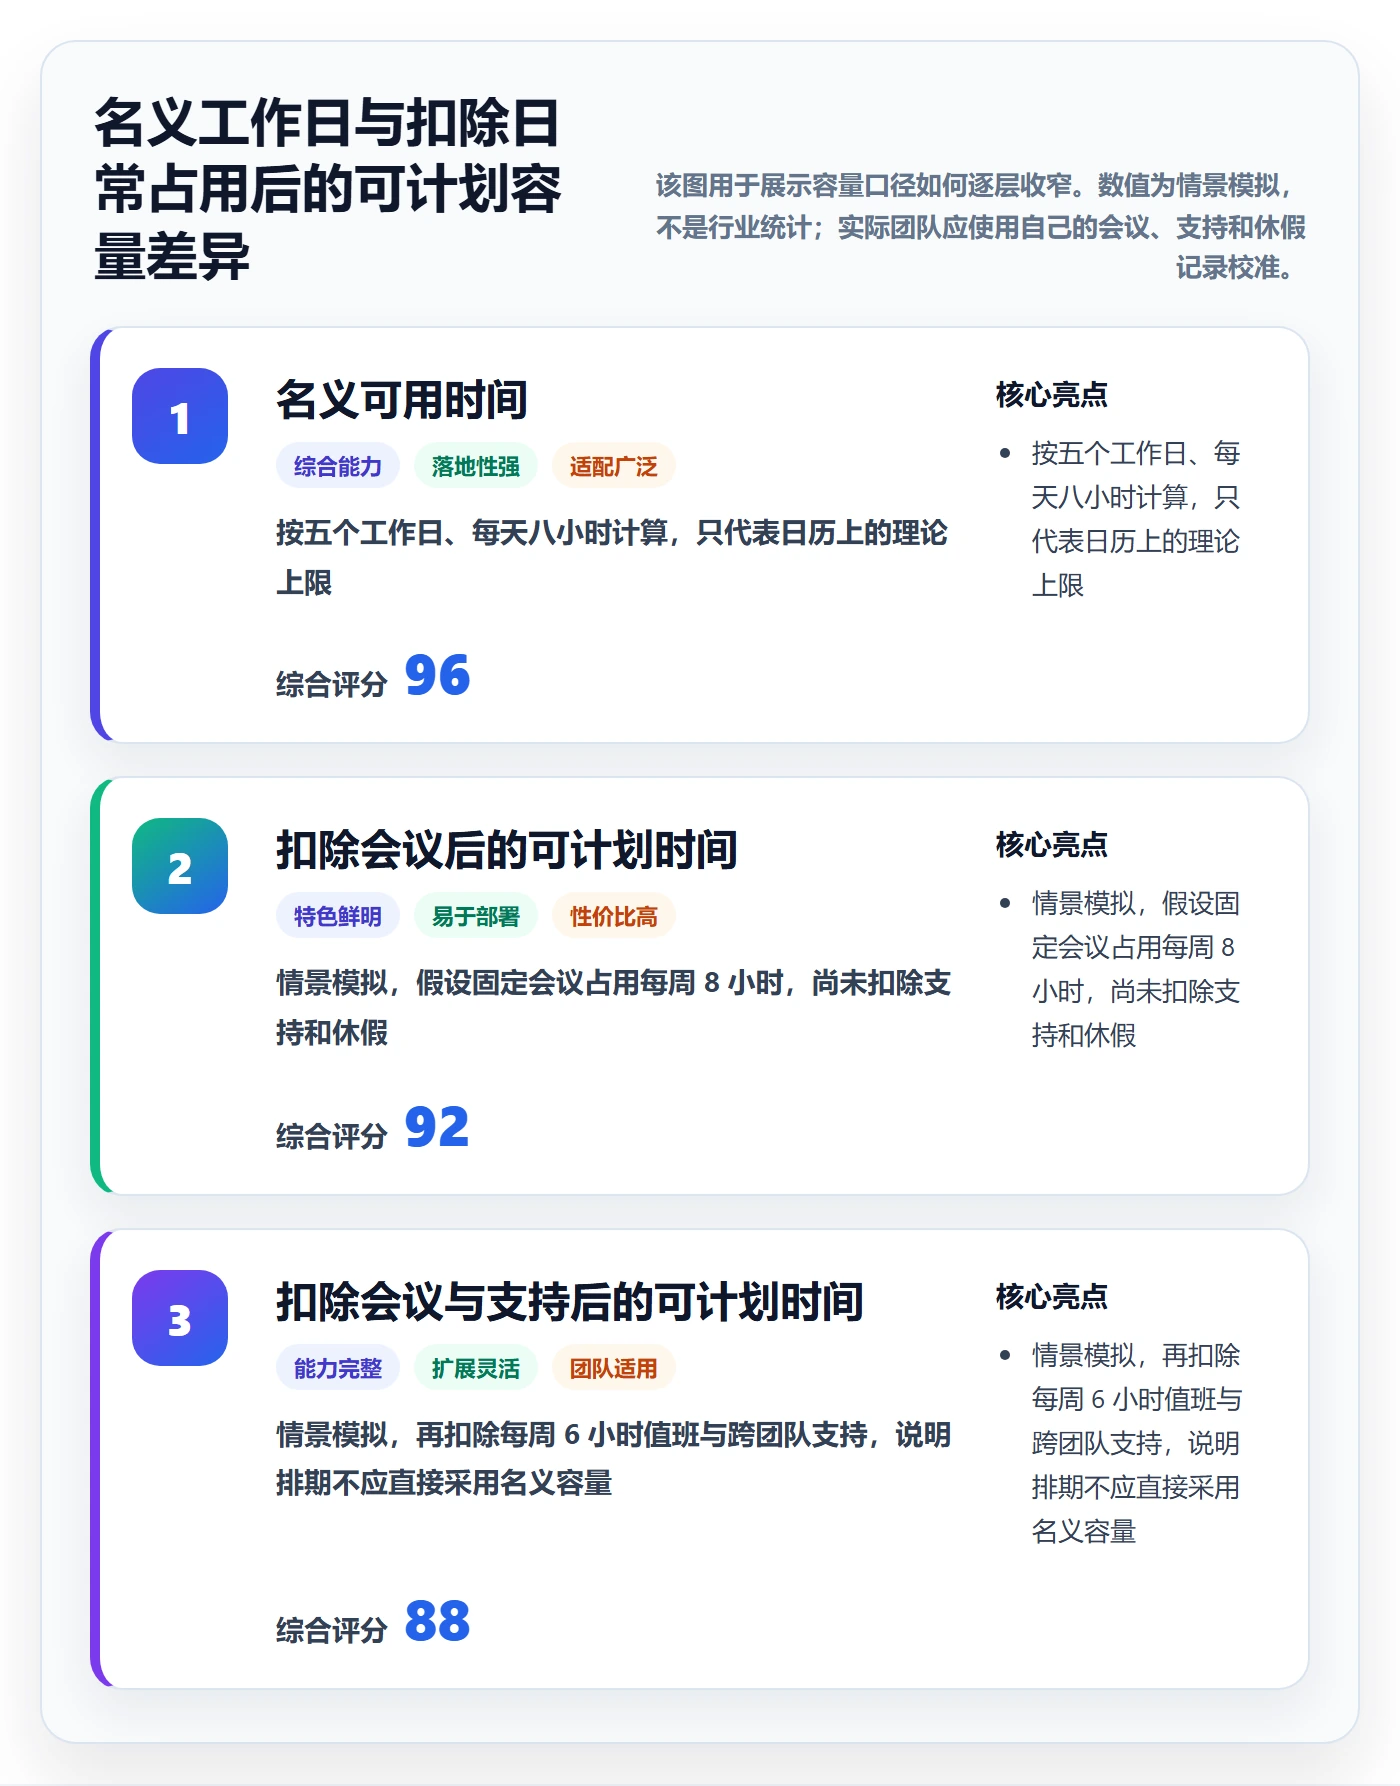Open the 扣除会议与支持后的可计划时间 title

click(570, 1302)
